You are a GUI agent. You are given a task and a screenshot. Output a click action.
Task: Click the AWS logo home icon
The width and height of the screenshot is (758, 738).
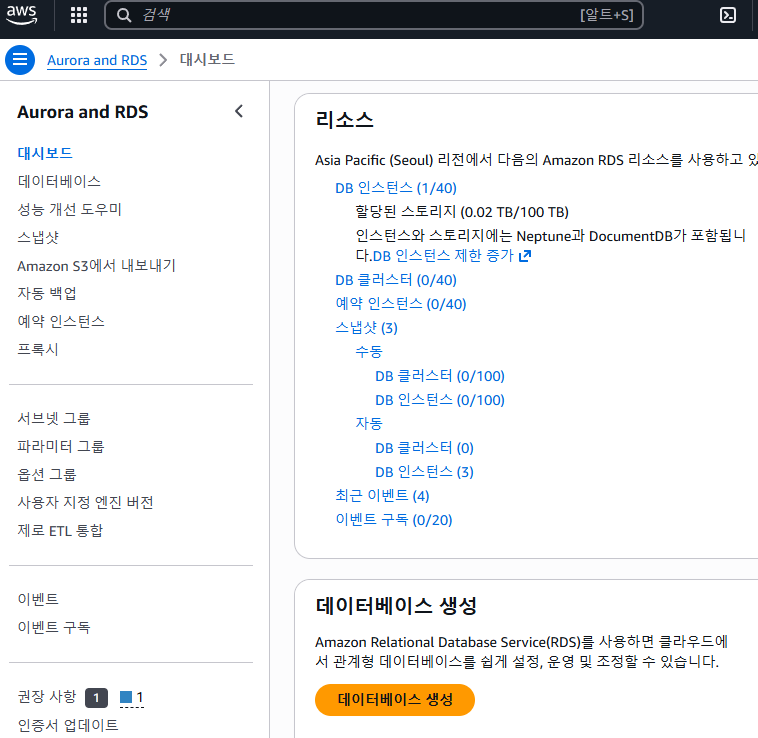click(21, 14)
